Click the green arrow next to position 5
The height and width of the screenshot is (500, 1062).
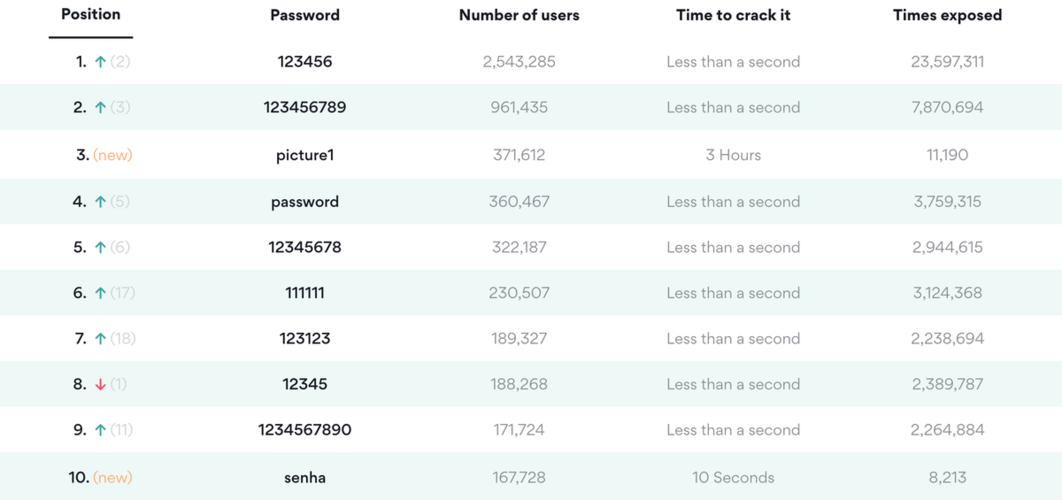[100, 248]
